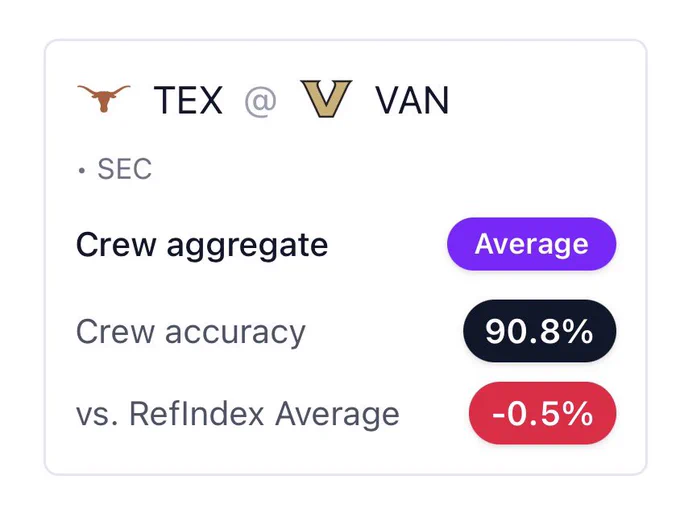Click the 90.8% accuracy pill
680x521 pixels.
click(x=539, y=331)
